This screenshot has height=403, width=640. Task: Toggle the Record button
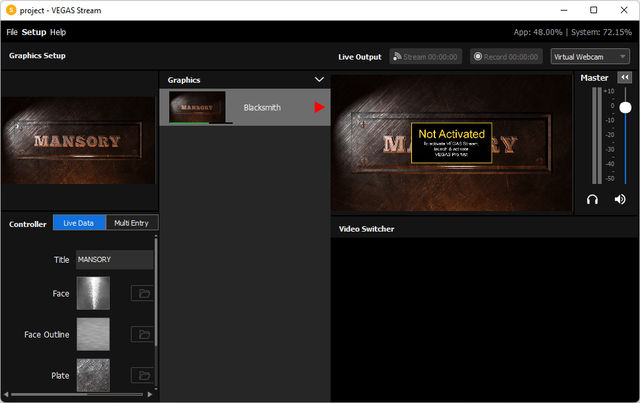click(506, 57)
